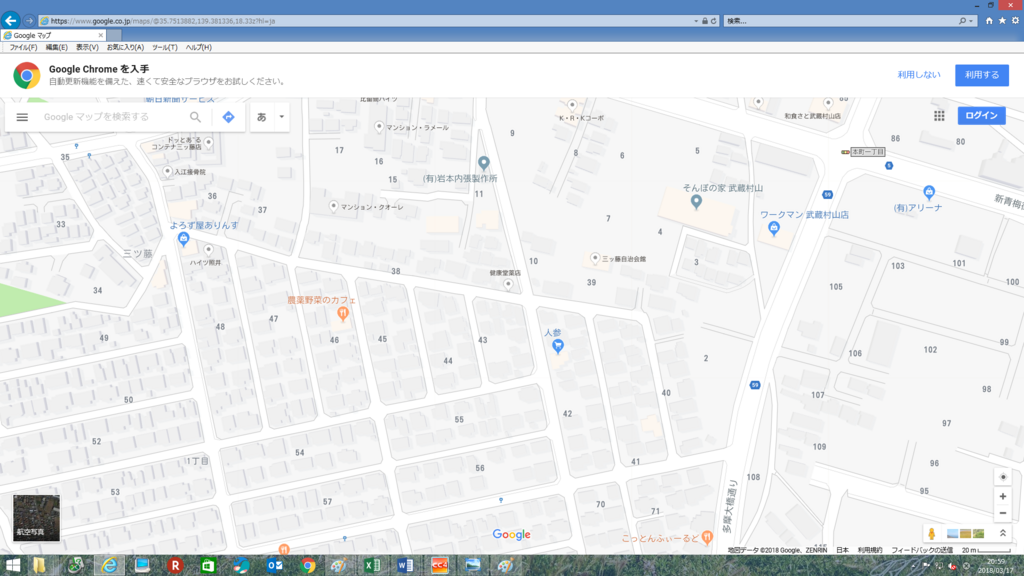Click the ワークマン 武蔵村山店 shop pin
This screenshot has height=576, width=1024.
click(774, 228)
